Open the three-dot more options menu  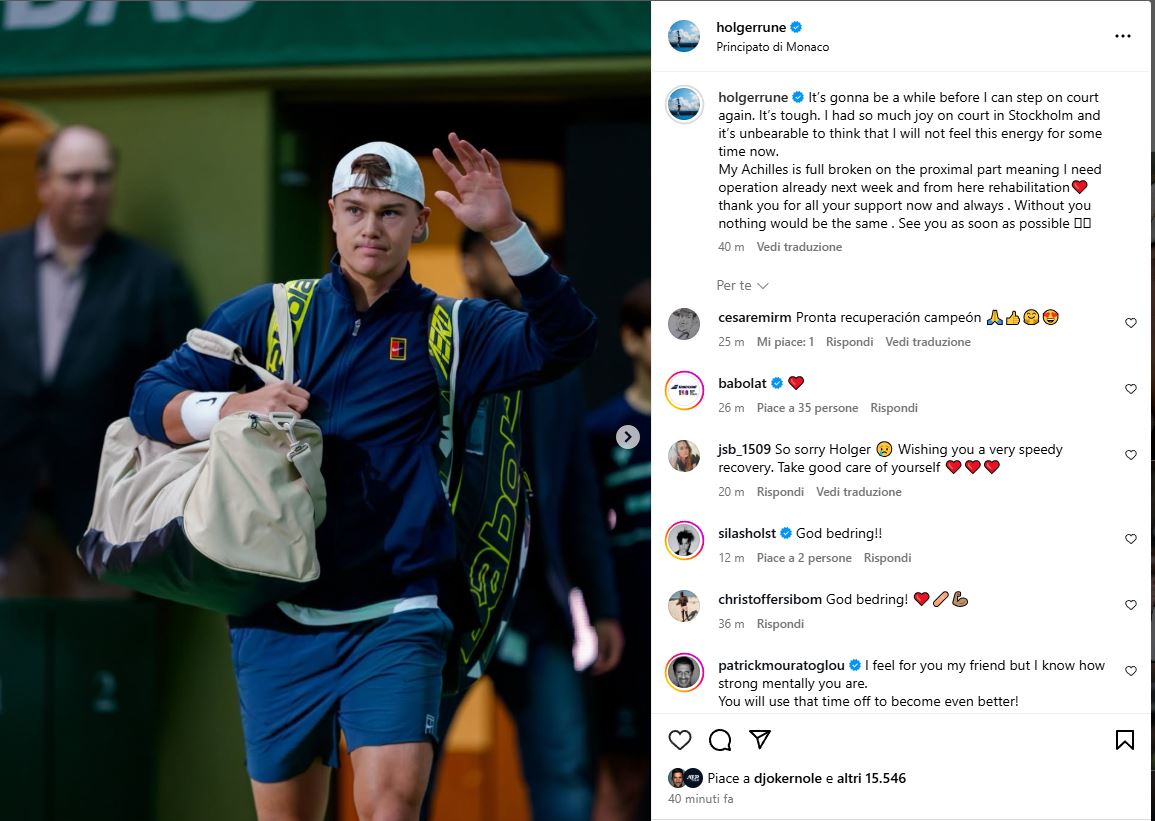pyautogui.click(x=1123, y=36)
